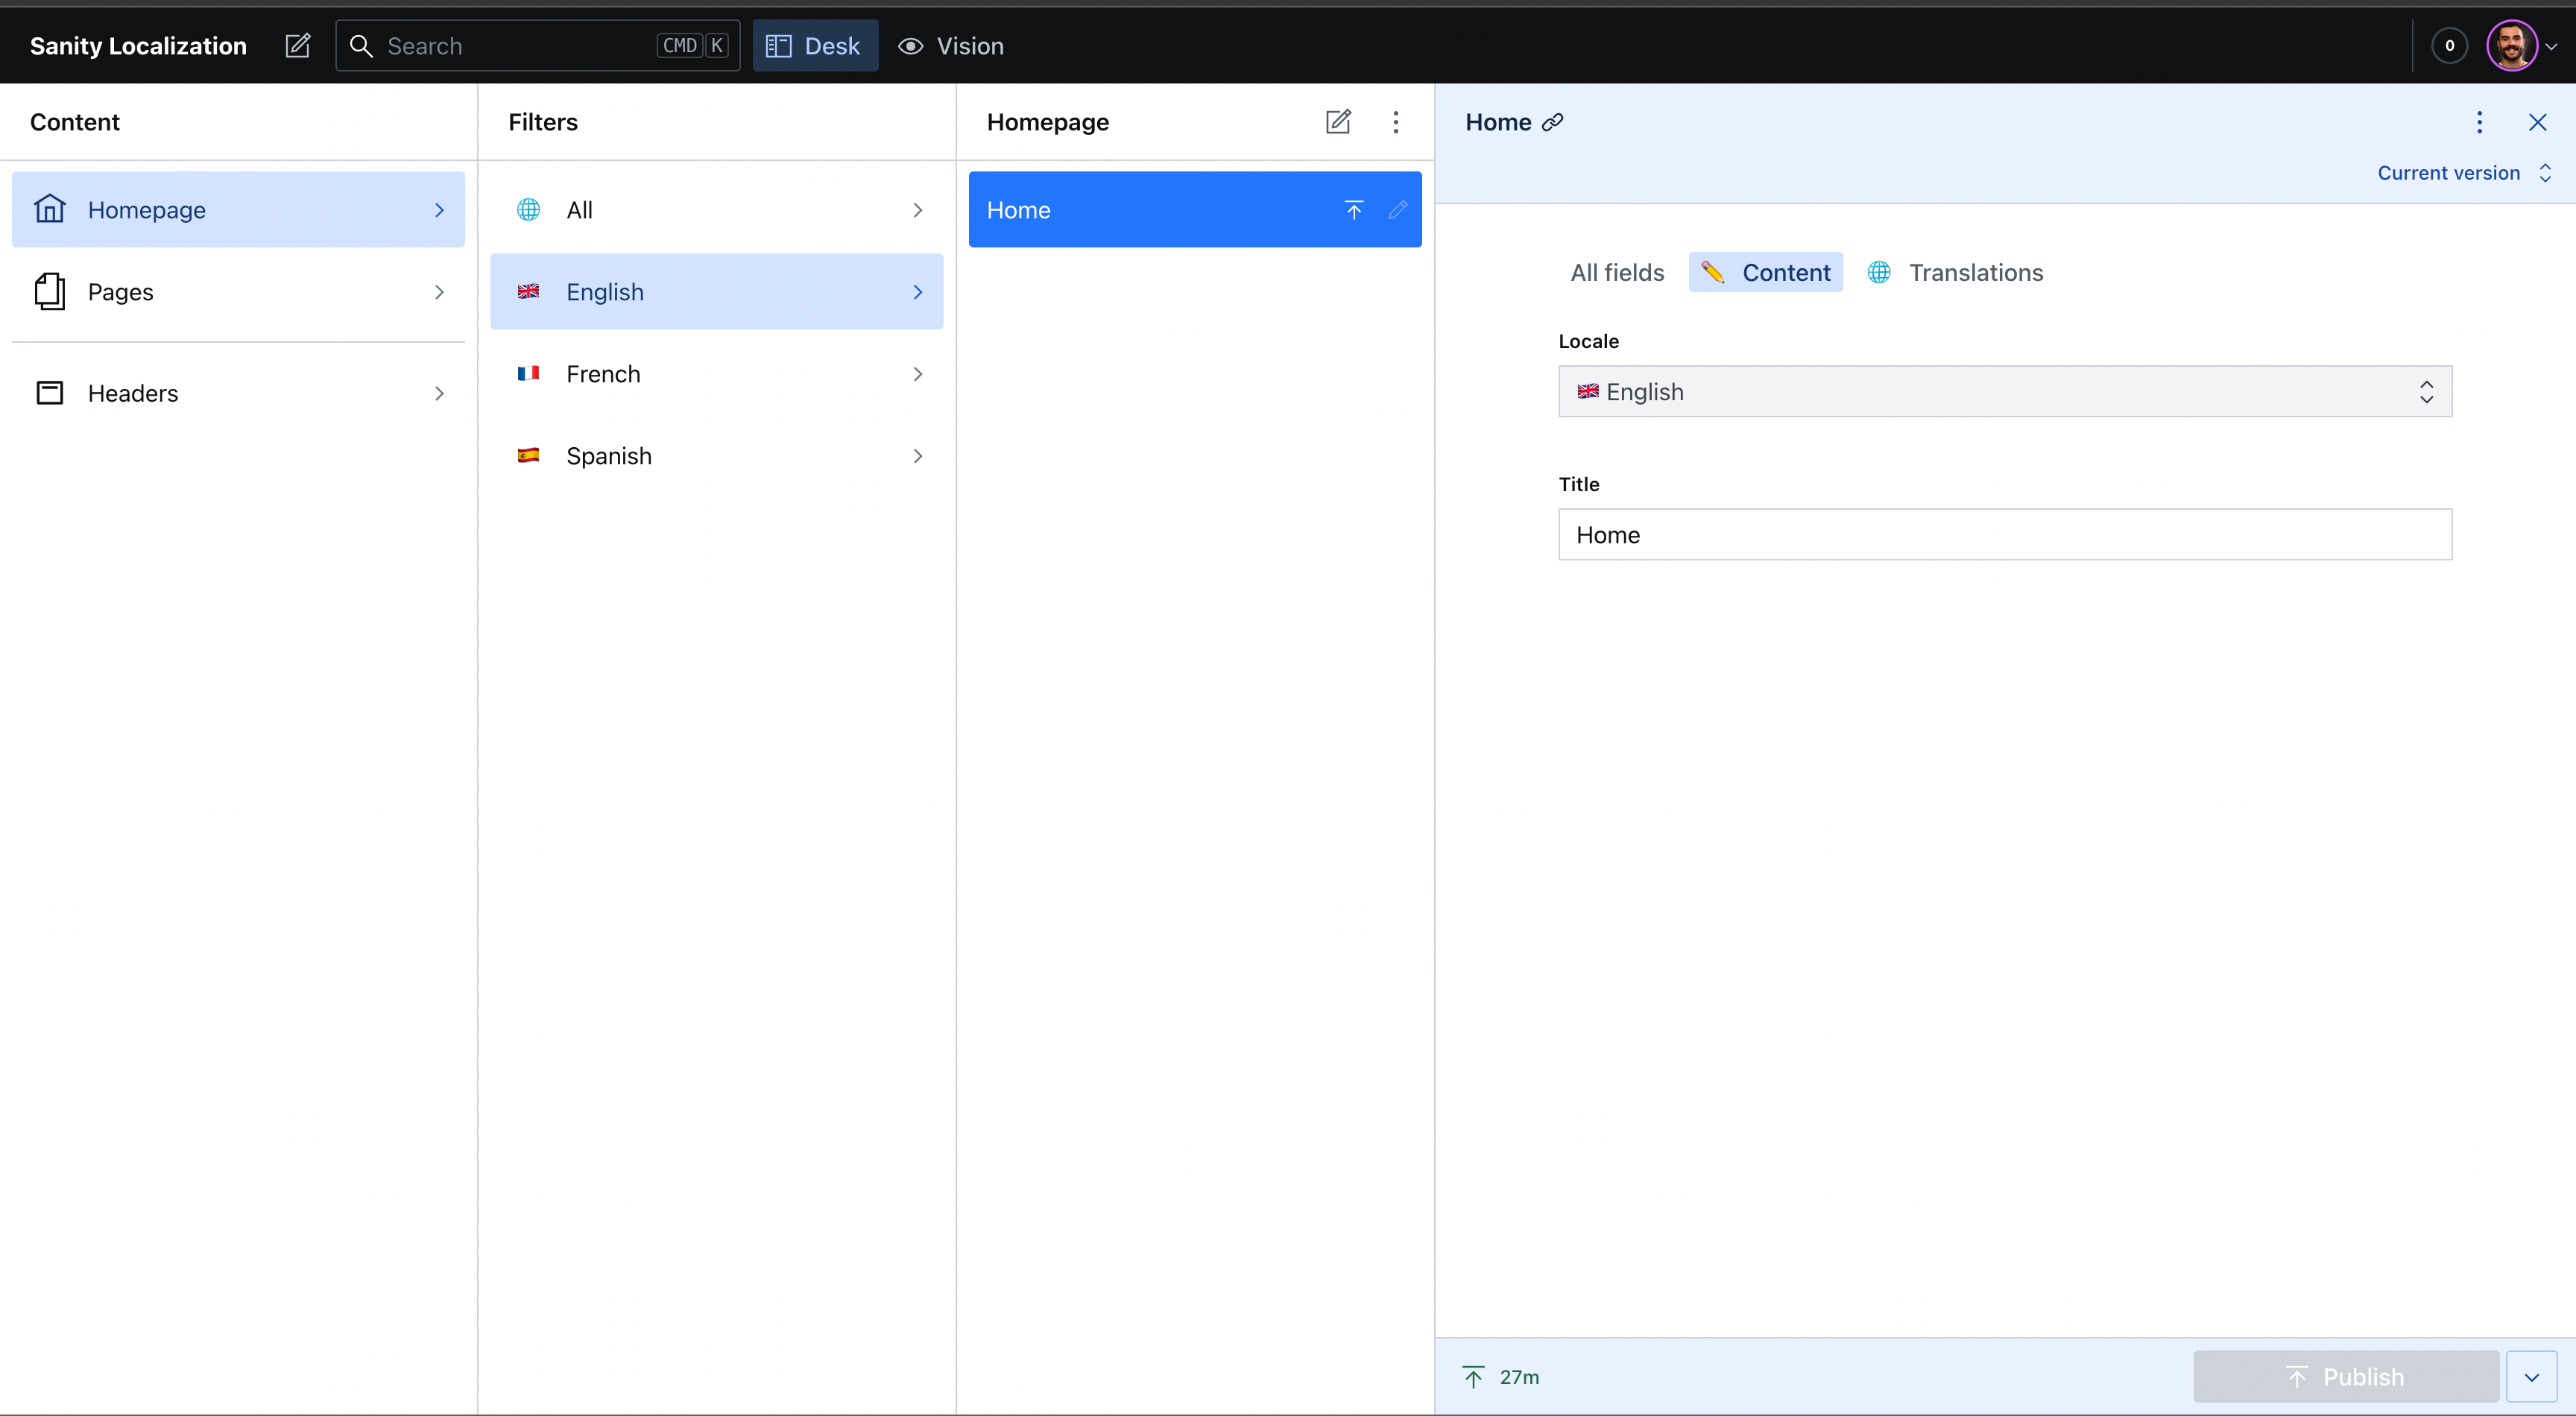The height and width of the screenshot is (1416, 2576).
Task: Select the Home document in Homepage list
Action: 1195,209
